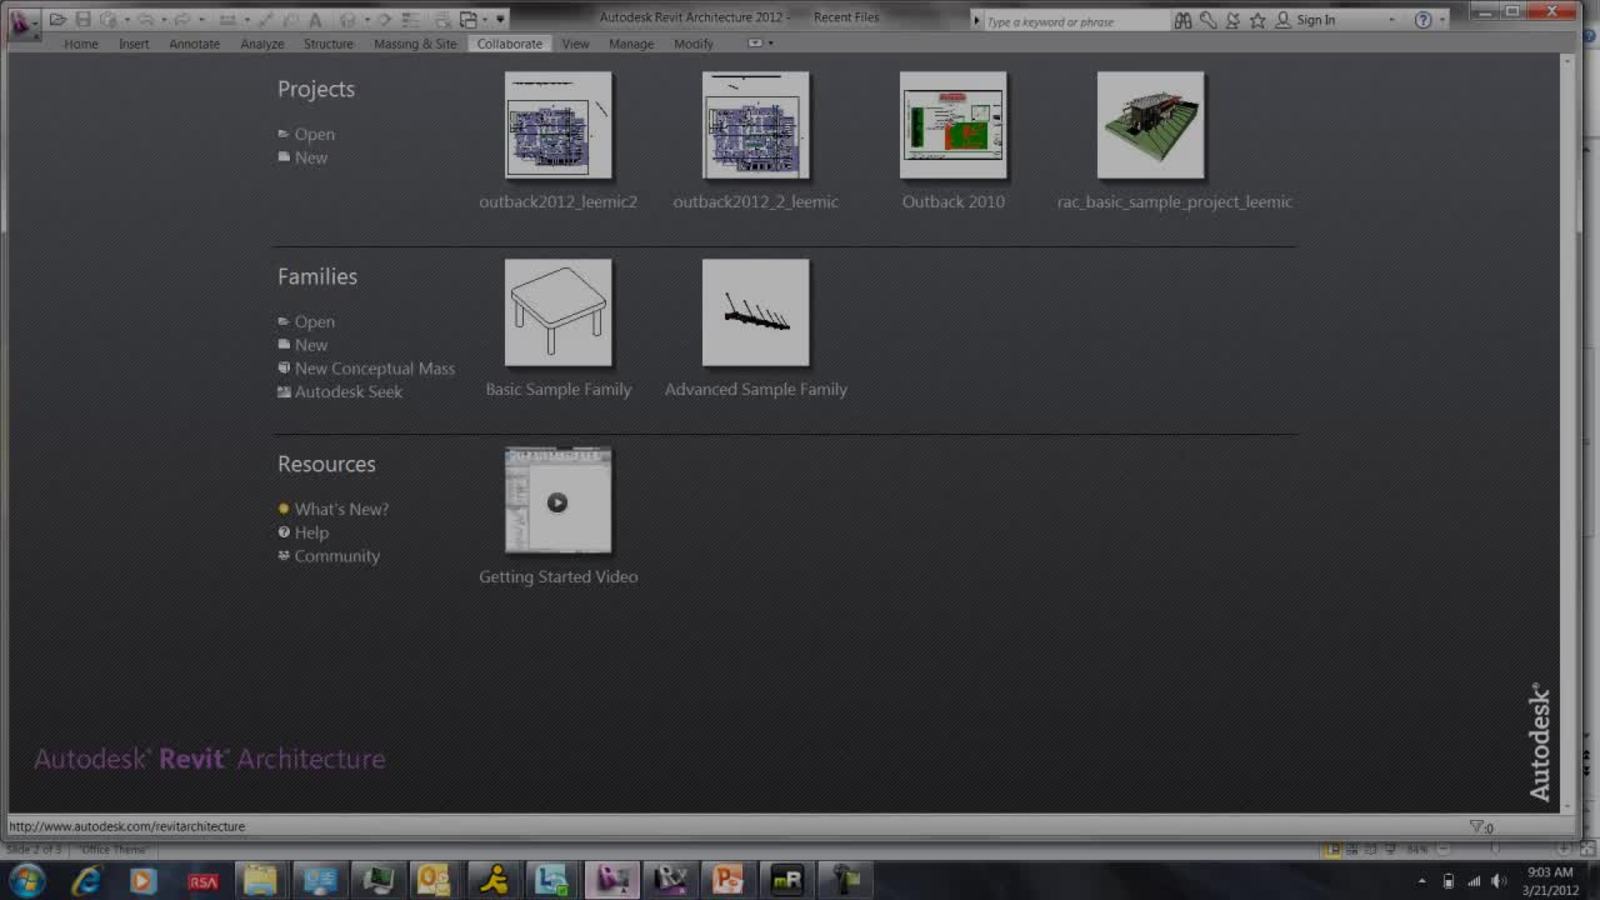
Task: Open PowerPoint from the taskbar
Action: tap(728, 880)
